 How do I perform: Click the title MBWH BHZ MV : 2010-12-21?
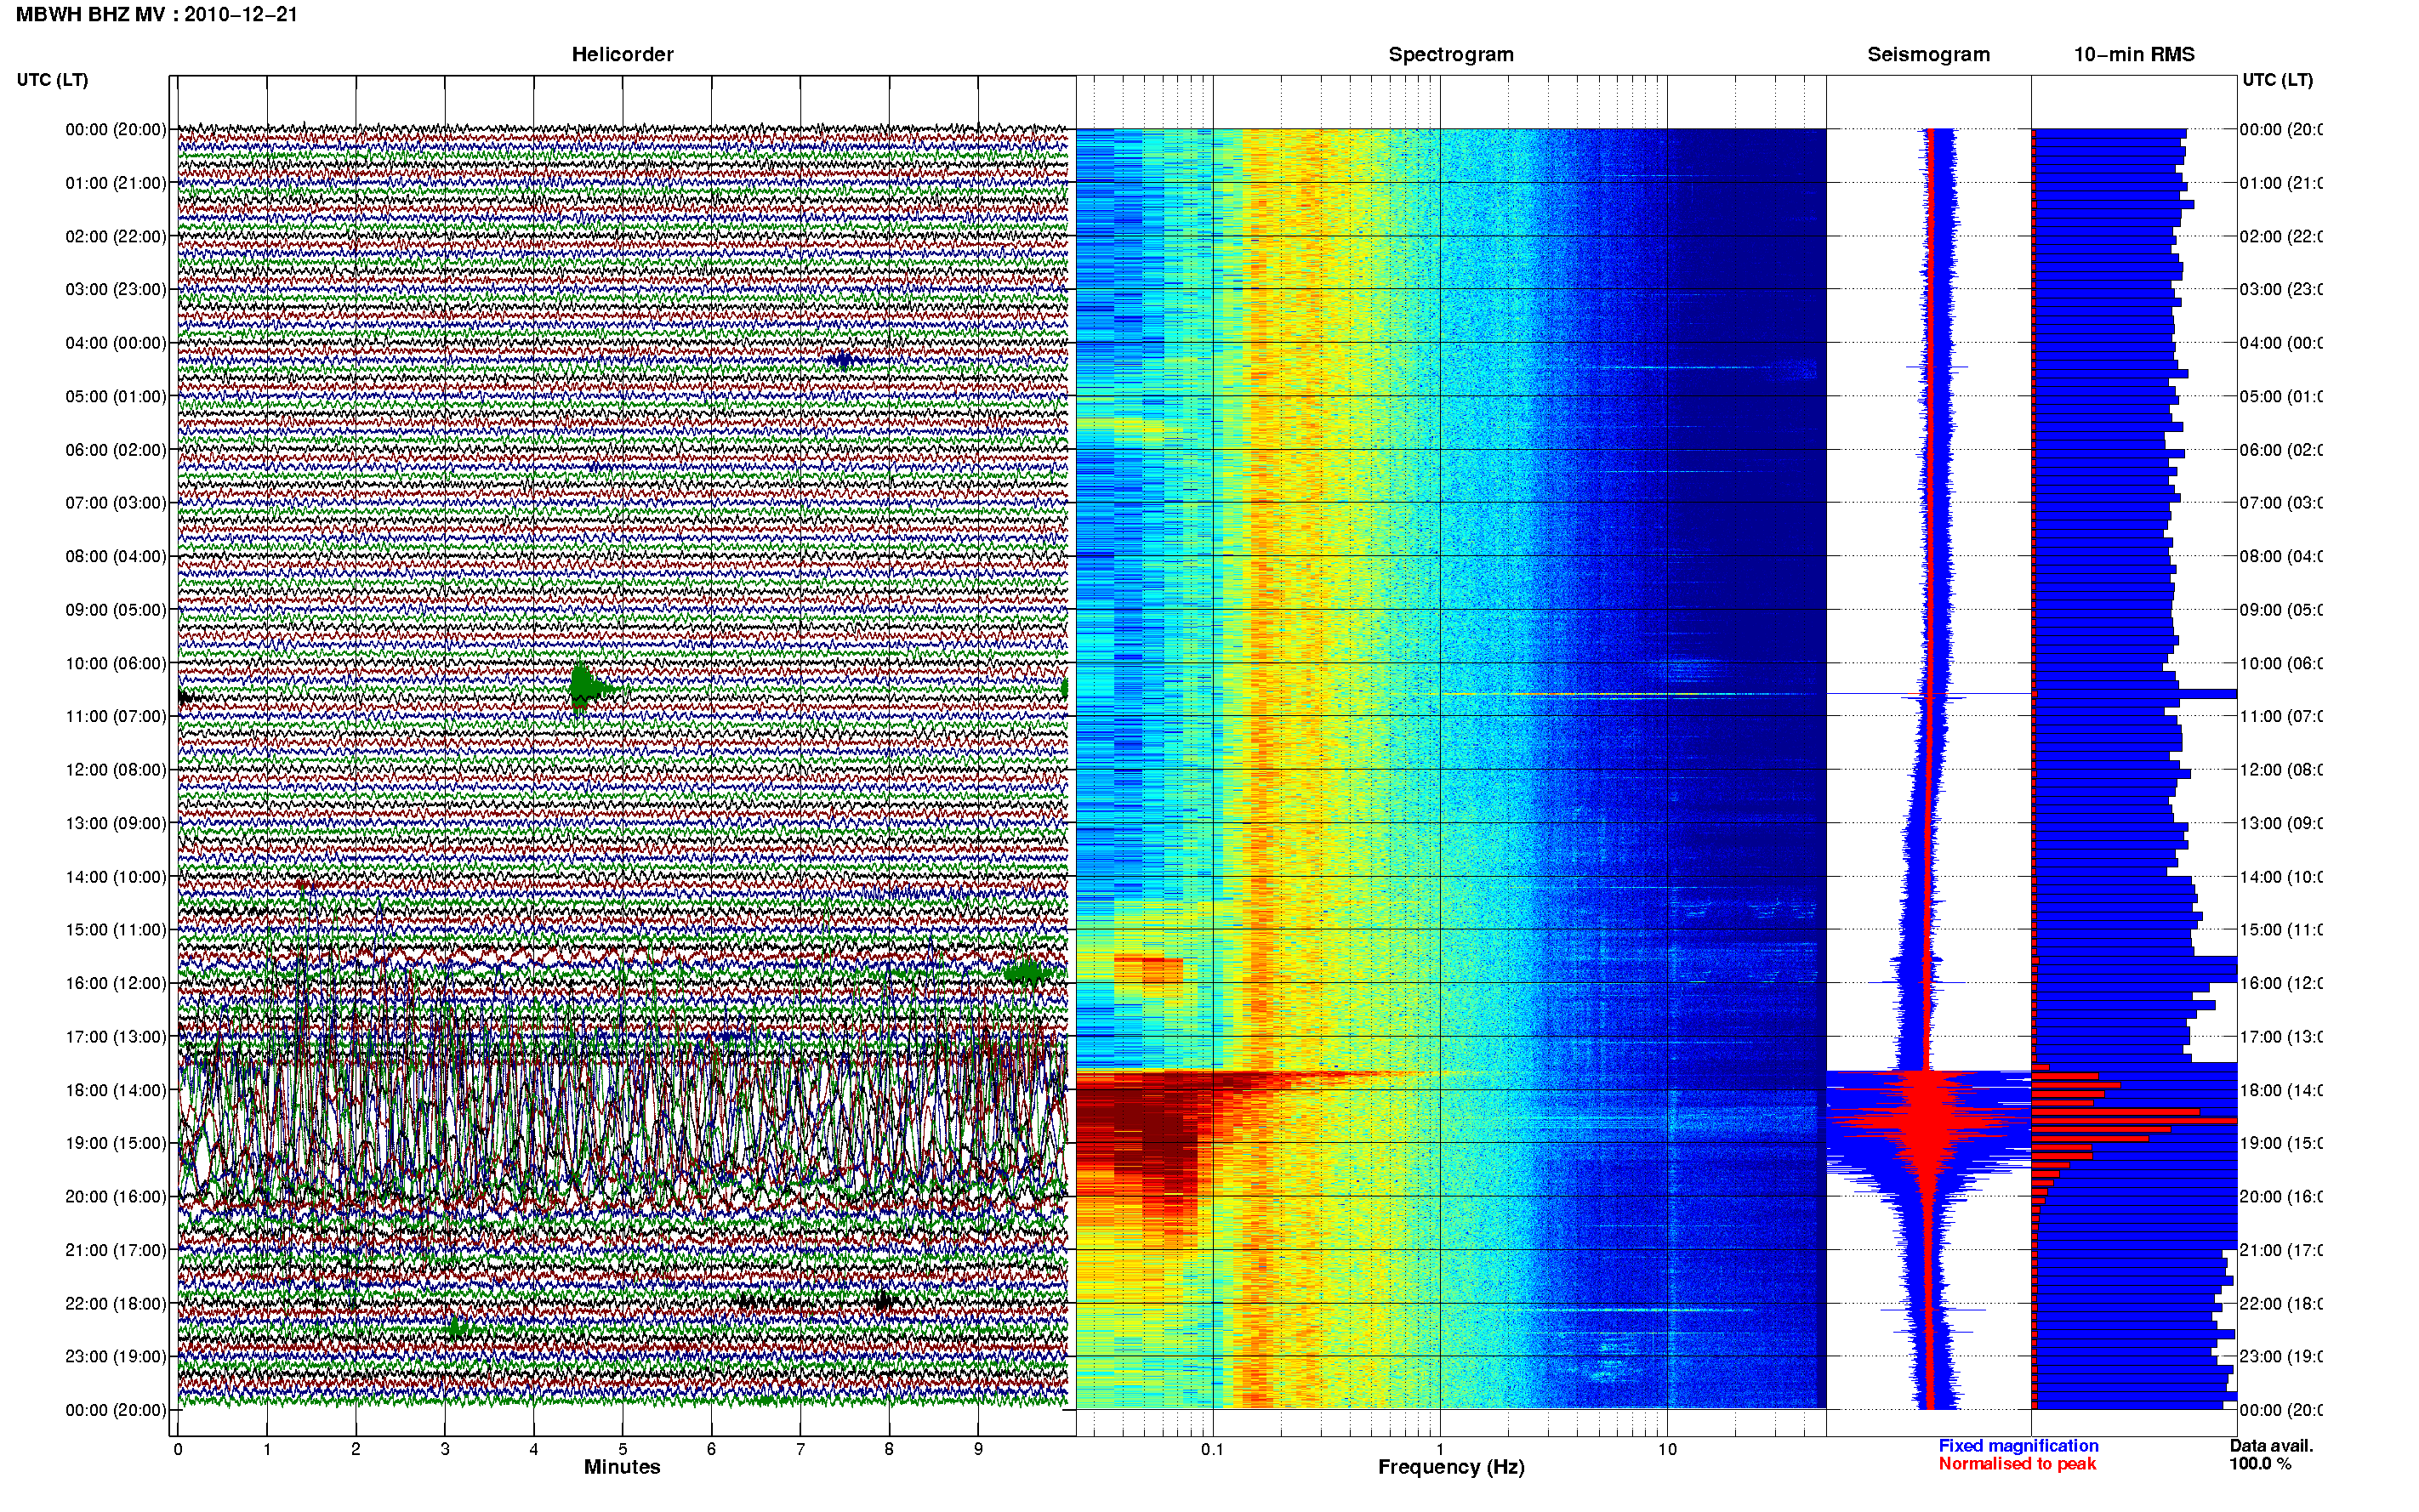click(157, 15)
